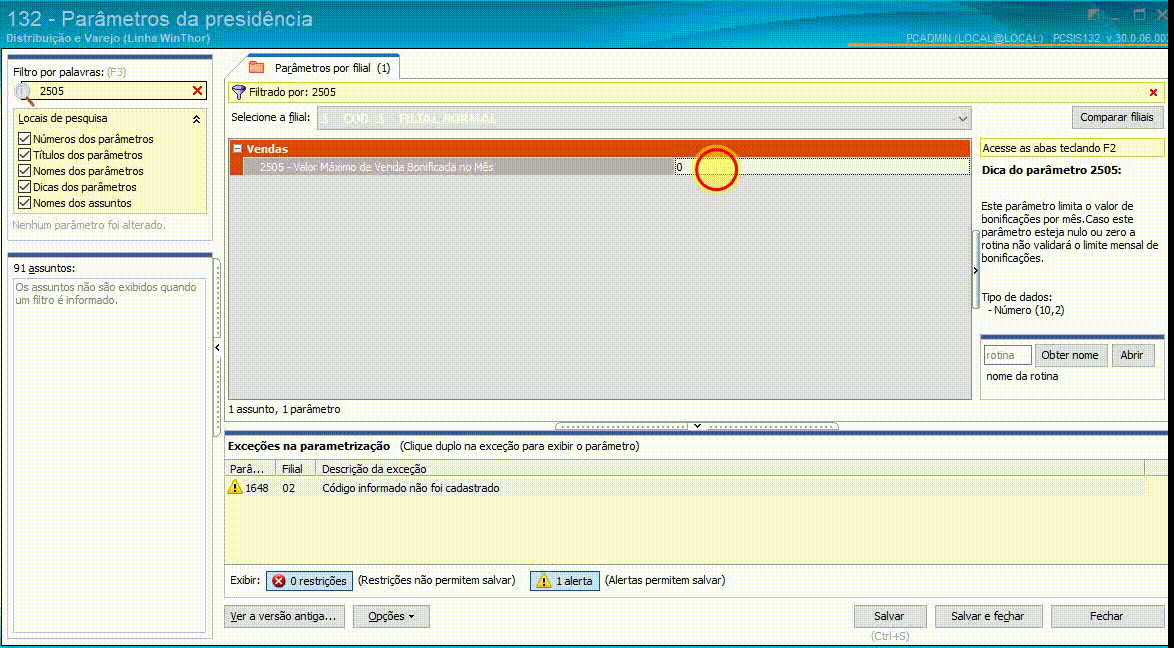Click 'Código informado não foi cadastrado' exception text
This screenshot has width=1174, height=648.
coord(410,488)
